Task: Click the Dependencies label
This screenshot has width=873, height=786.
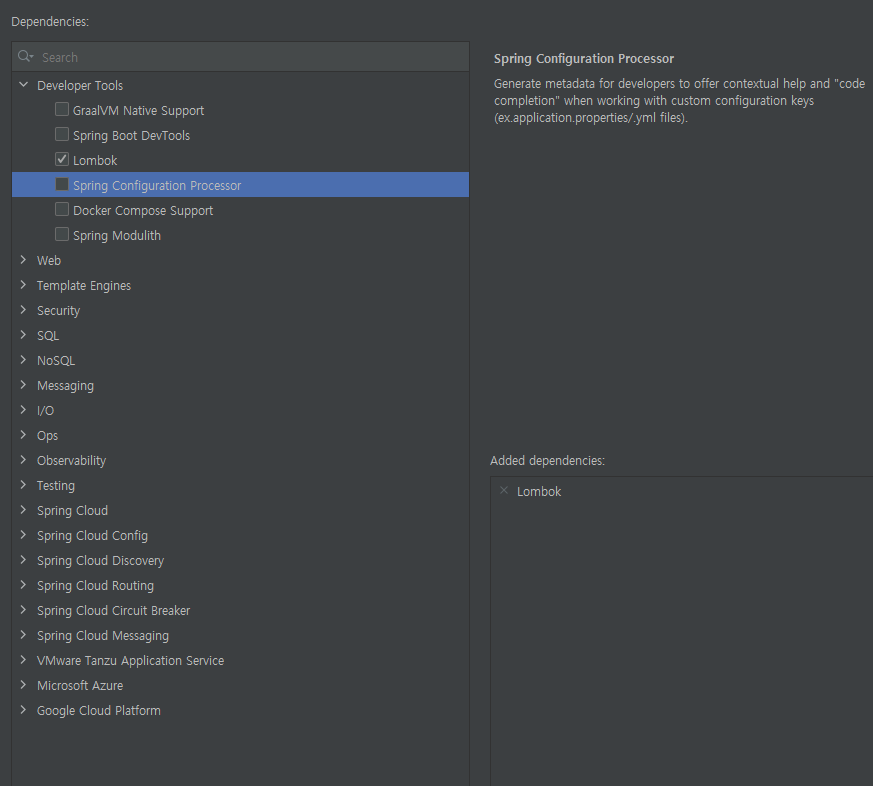Action: click(50, 22)
